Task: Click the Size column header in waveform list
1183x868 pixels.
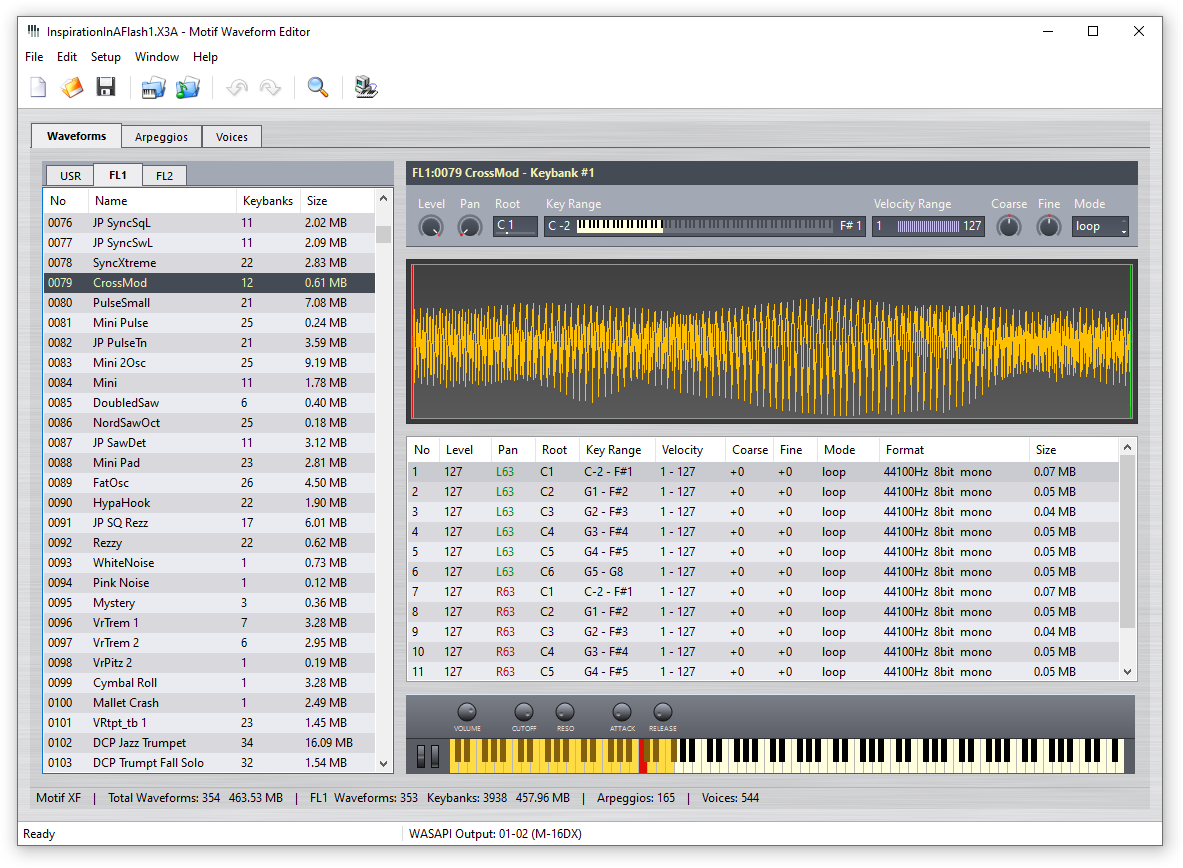Action: coord(317,201)
